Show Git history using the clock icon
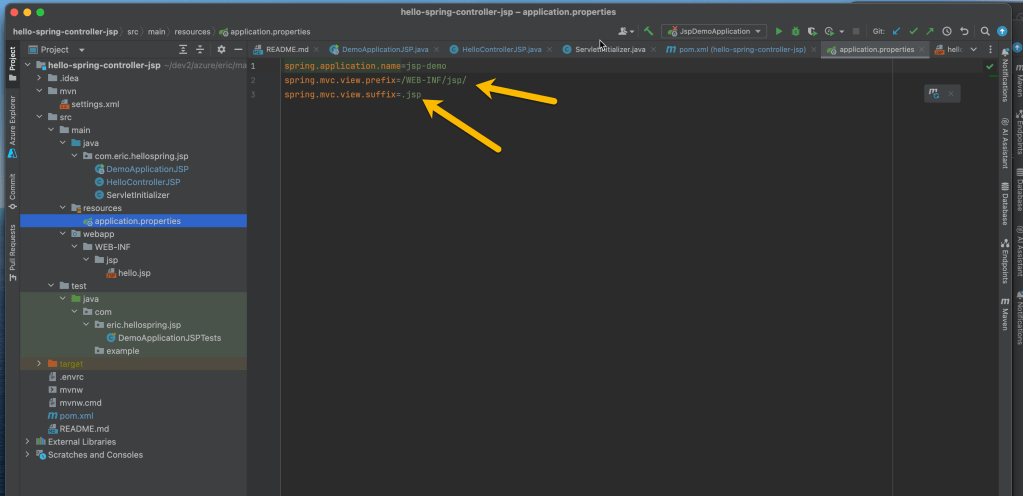This screenshot has width=1023, height=496. [947, 32]
